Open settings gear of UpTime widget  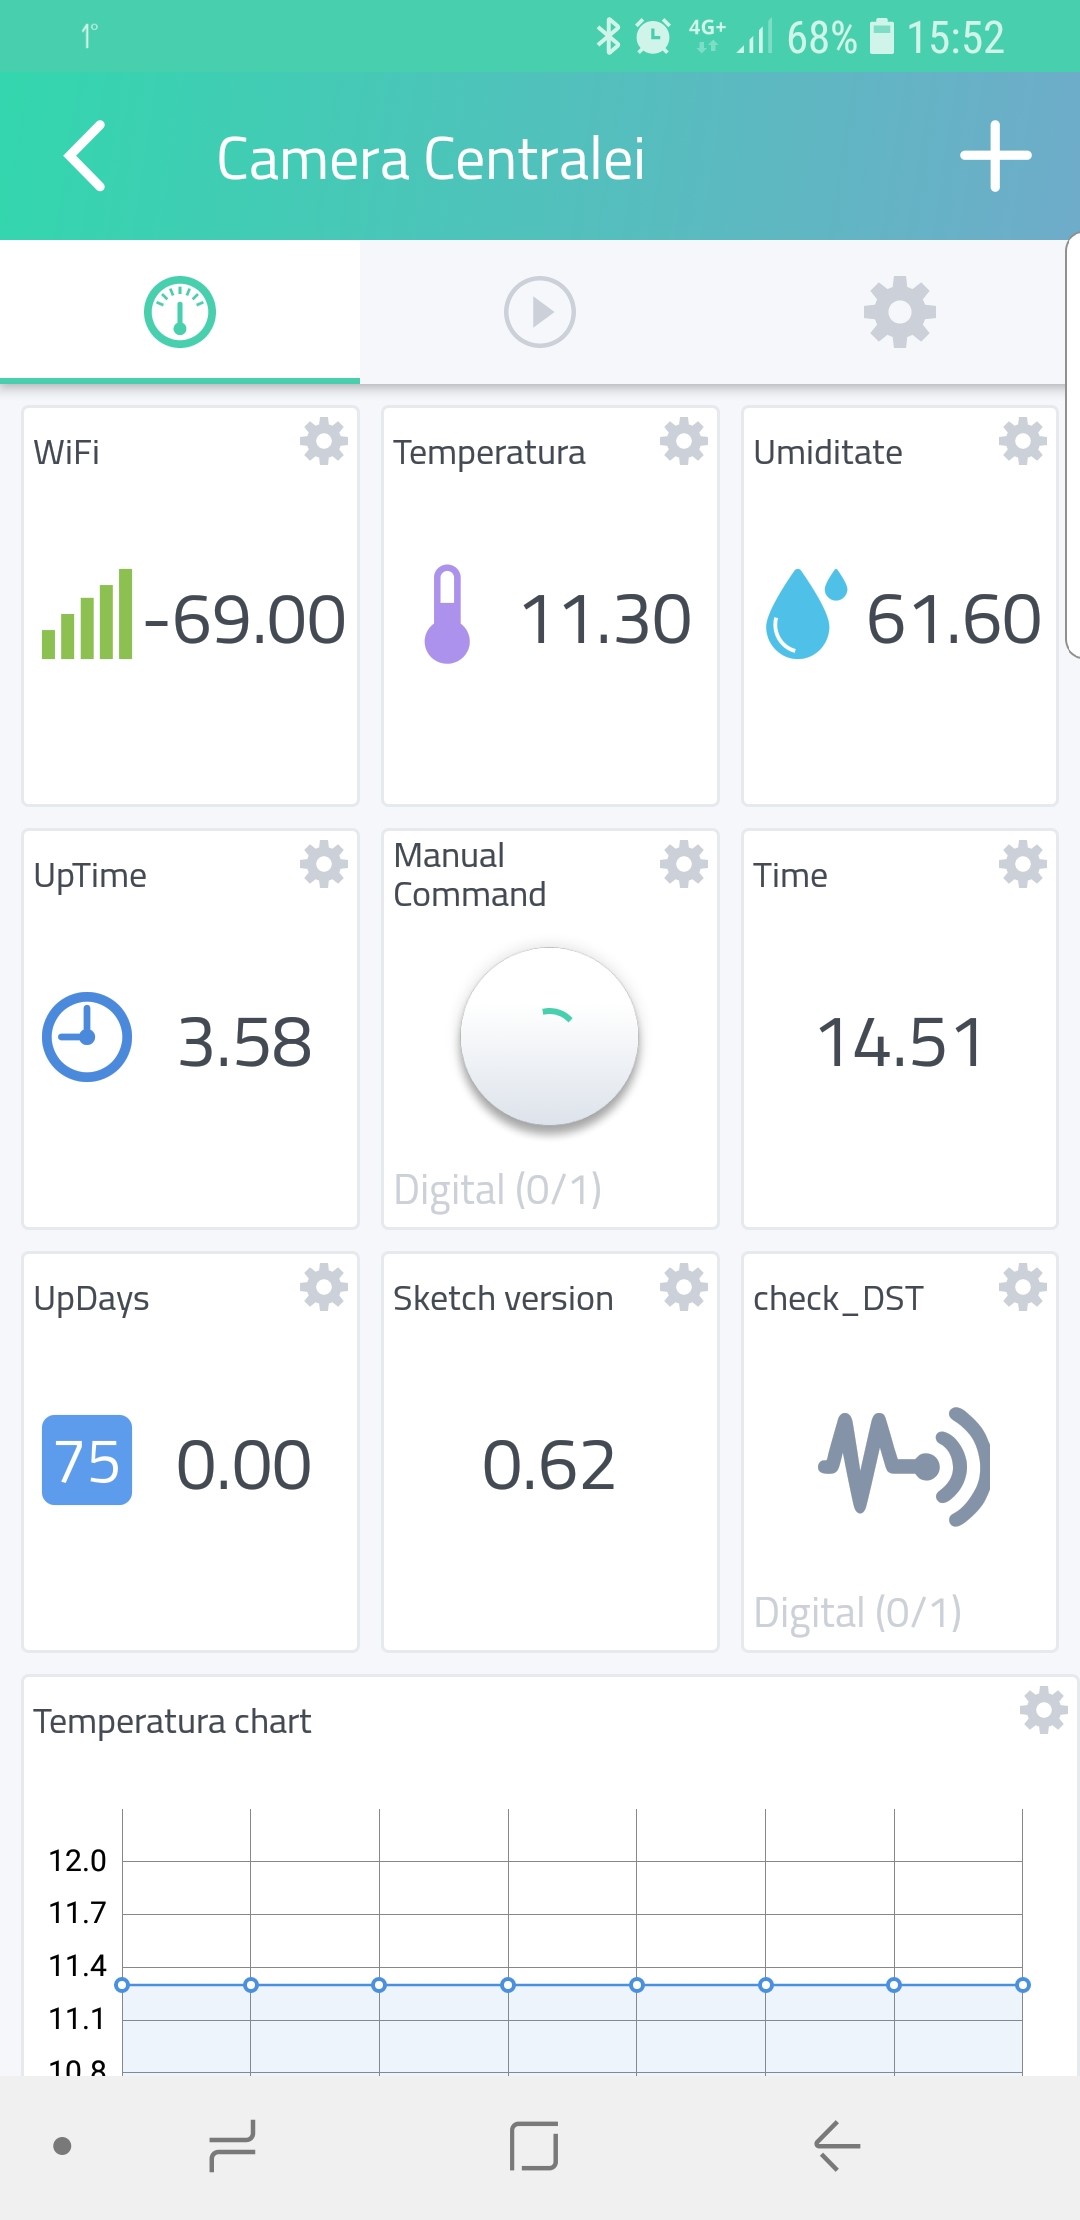pyautogui.click(x=324, y=865)
